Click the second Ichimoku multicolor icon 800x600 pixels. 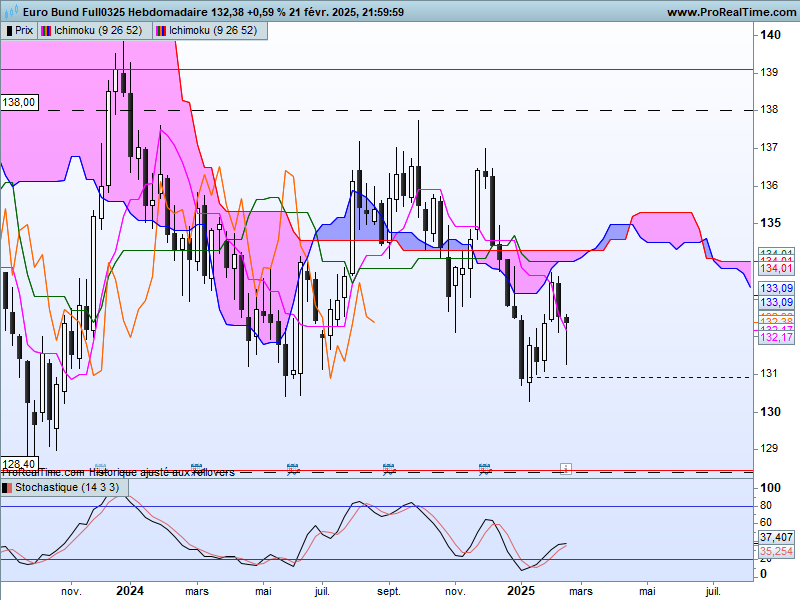[x=161, y=31]
